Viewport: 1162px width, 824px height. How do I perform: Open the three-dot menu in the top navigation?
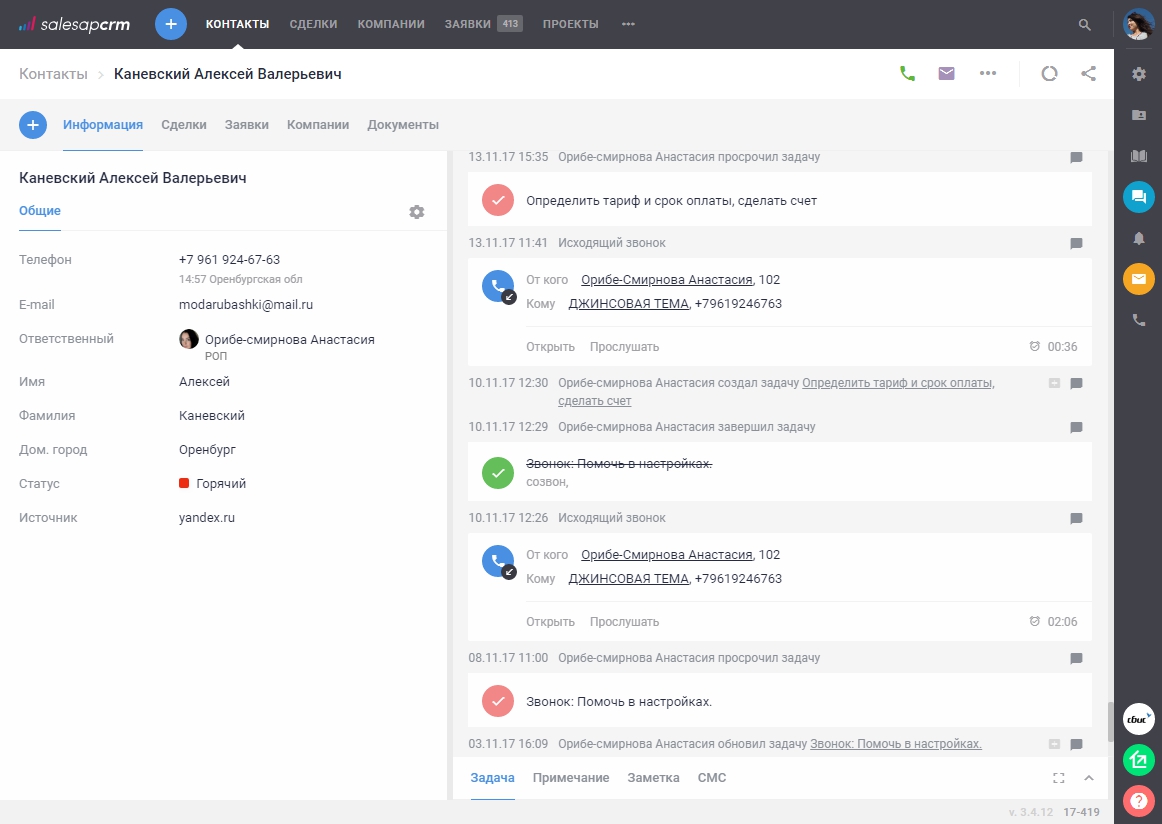tap(628, 24)
